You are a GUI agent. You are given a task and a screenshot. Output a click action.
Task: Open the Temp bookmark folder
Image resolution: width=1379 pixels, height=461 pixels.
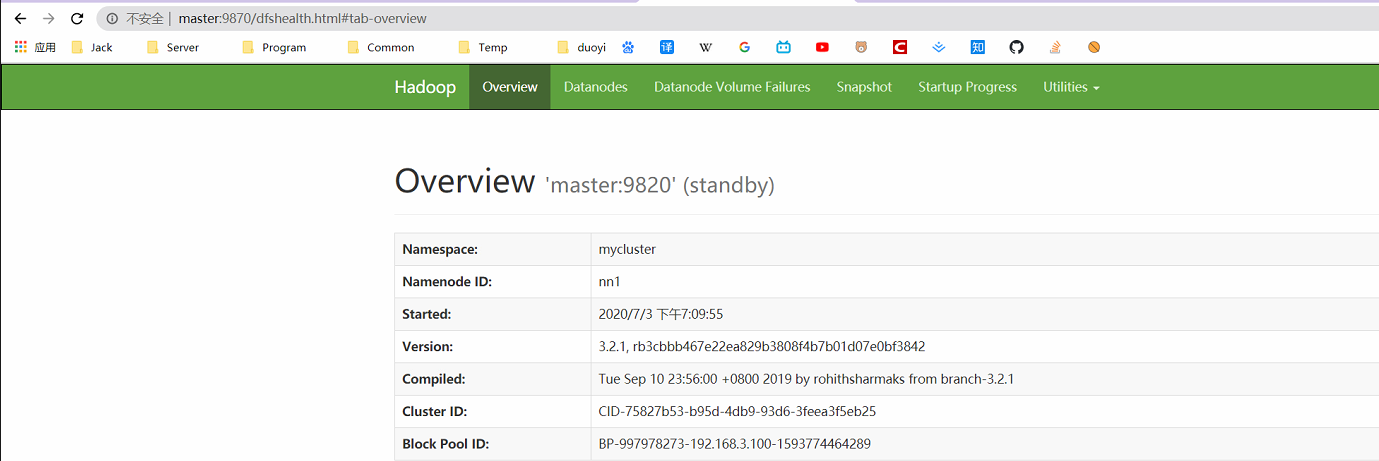482,47
